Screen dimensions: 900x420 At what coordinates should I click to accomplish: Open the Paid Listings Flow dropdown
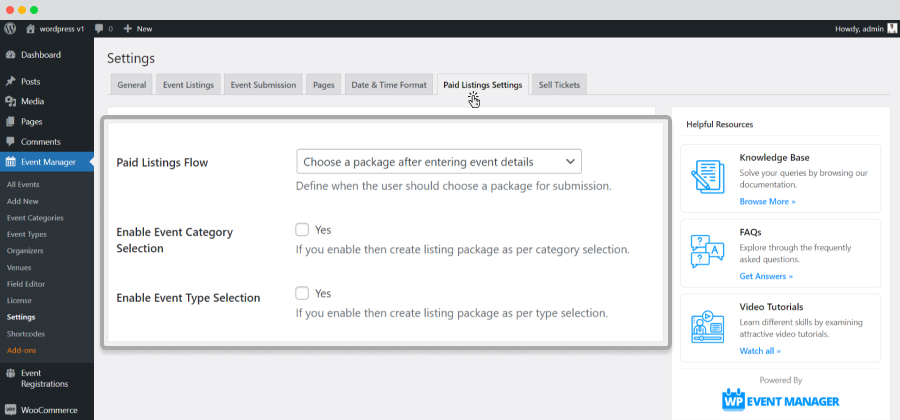[439, 162]
